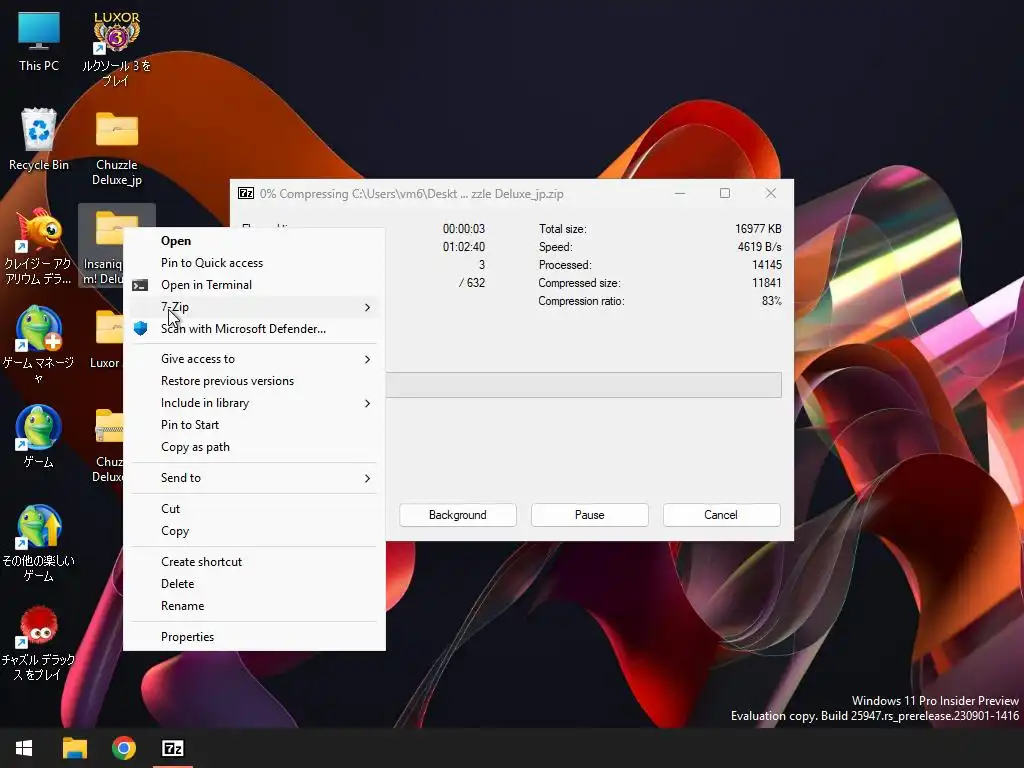
Task: Expand the Send to submenu arrow
Action: tap(367, 478)
